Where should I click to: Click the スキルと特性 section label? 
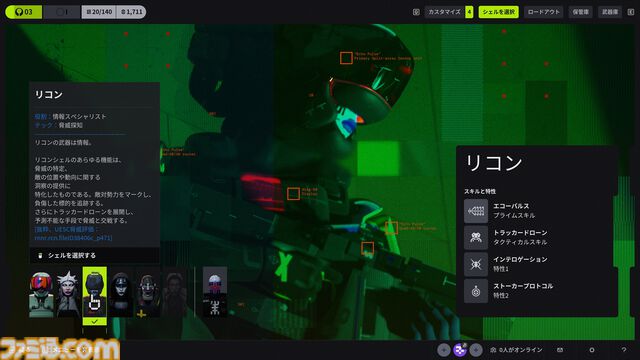(x=480, y=191)
